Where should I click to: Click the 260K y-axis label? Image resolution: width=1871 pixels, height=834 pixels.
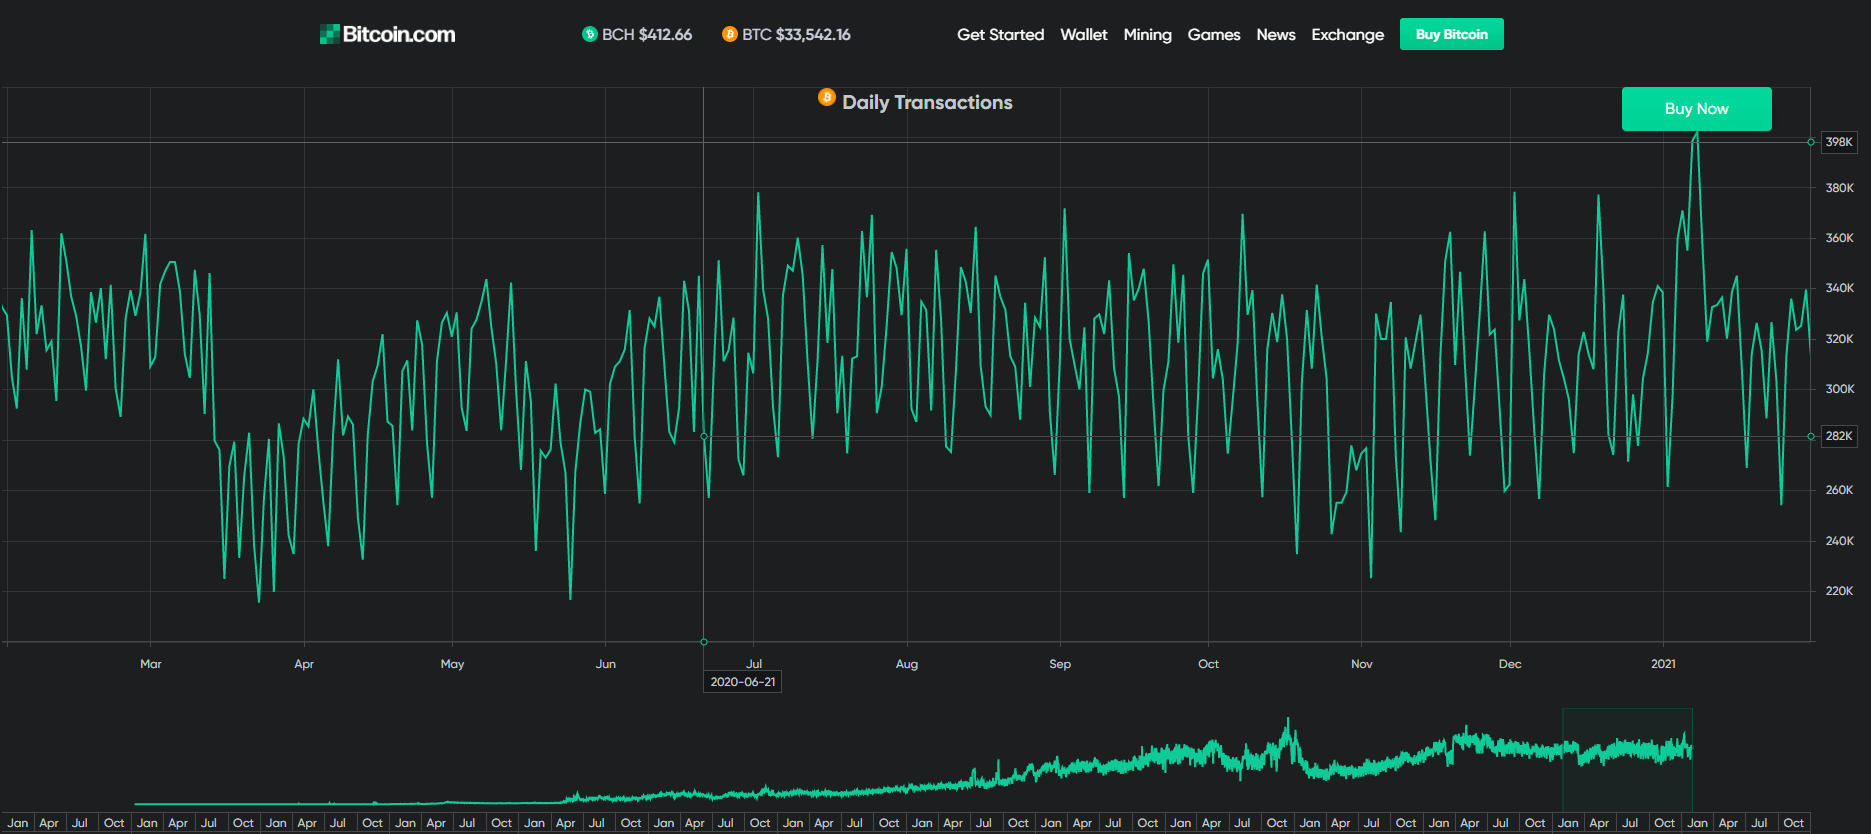pyautogui.click(x=1839, y=490)
